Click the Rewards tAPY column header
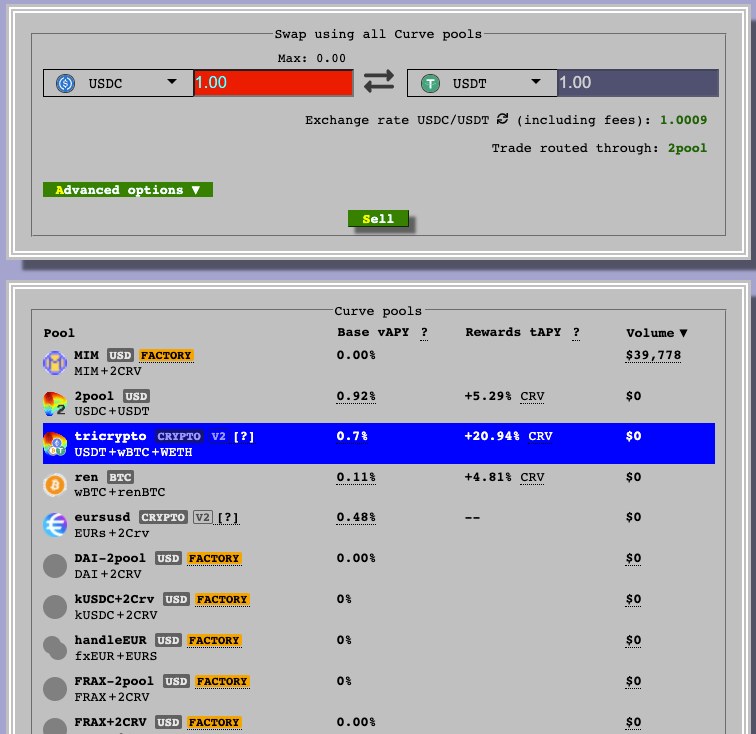Screen dimensions: 756x734 [x=513, y=332]
